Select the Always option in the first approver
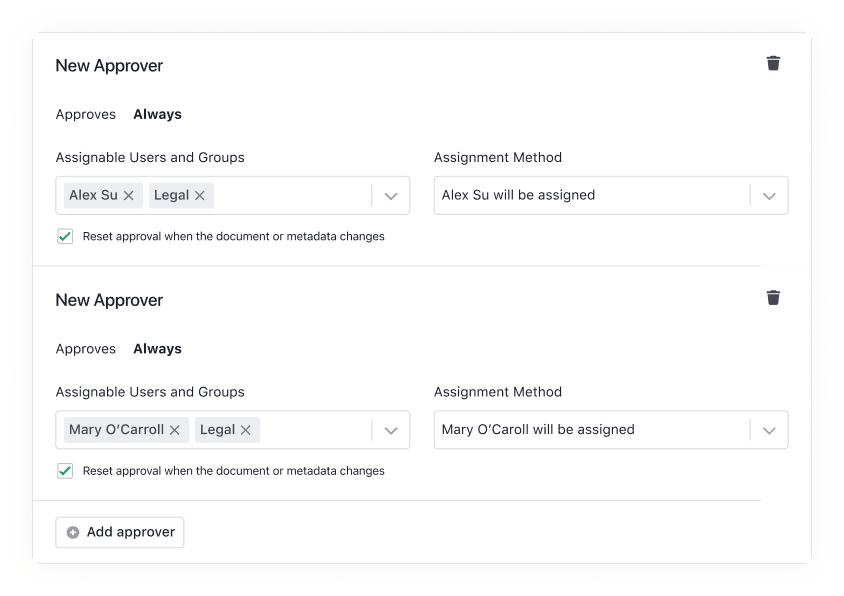The width and height of the screenshot is (844, 596). click(x=157, y=114)
